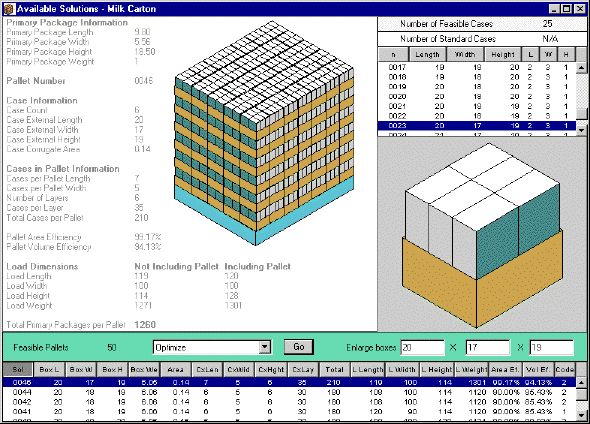
Task: Select case row 0020
Action: tap(477, 97)
